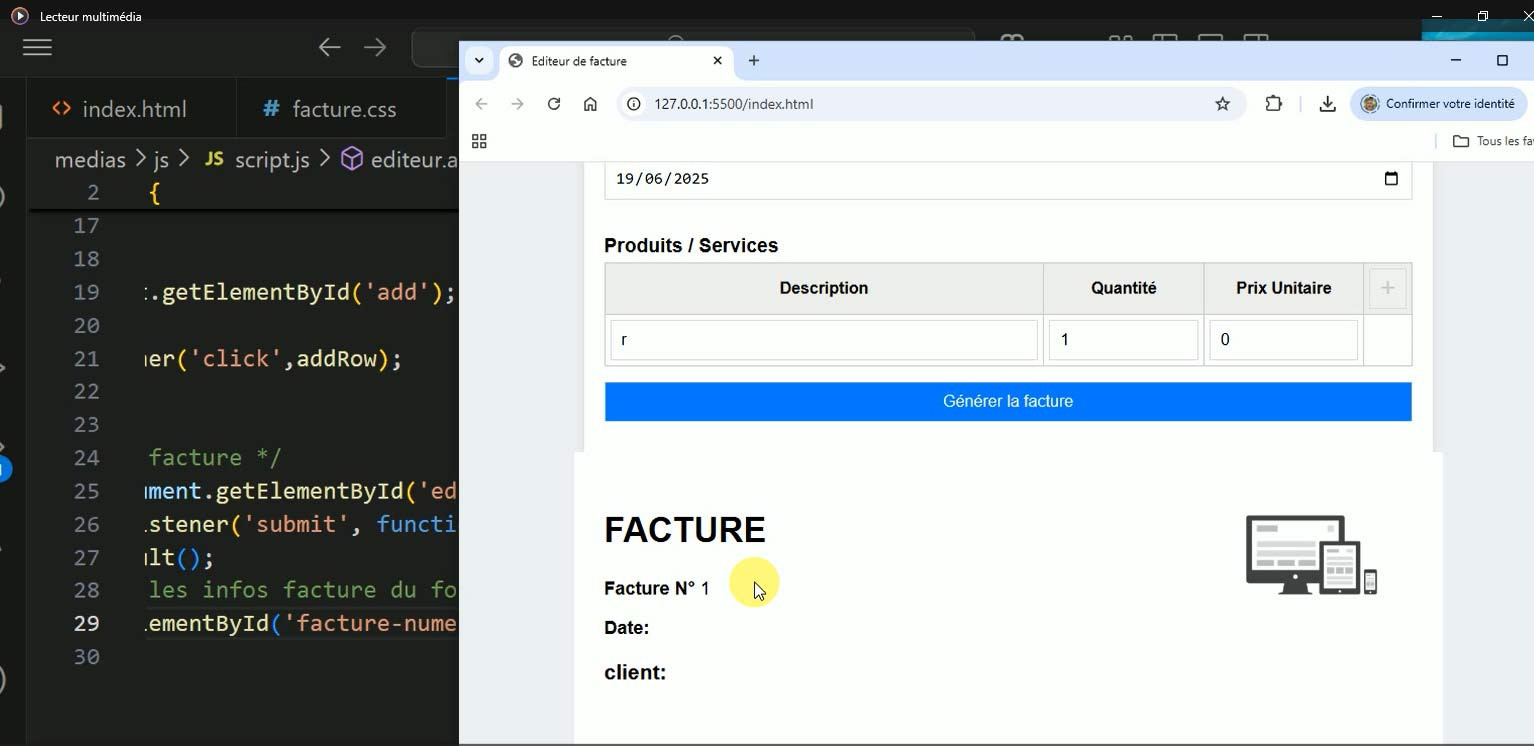The width and height of the screenshot is (1534, 746).
Task: Switch to the index.html editor tab
Action: coord(120,109)
